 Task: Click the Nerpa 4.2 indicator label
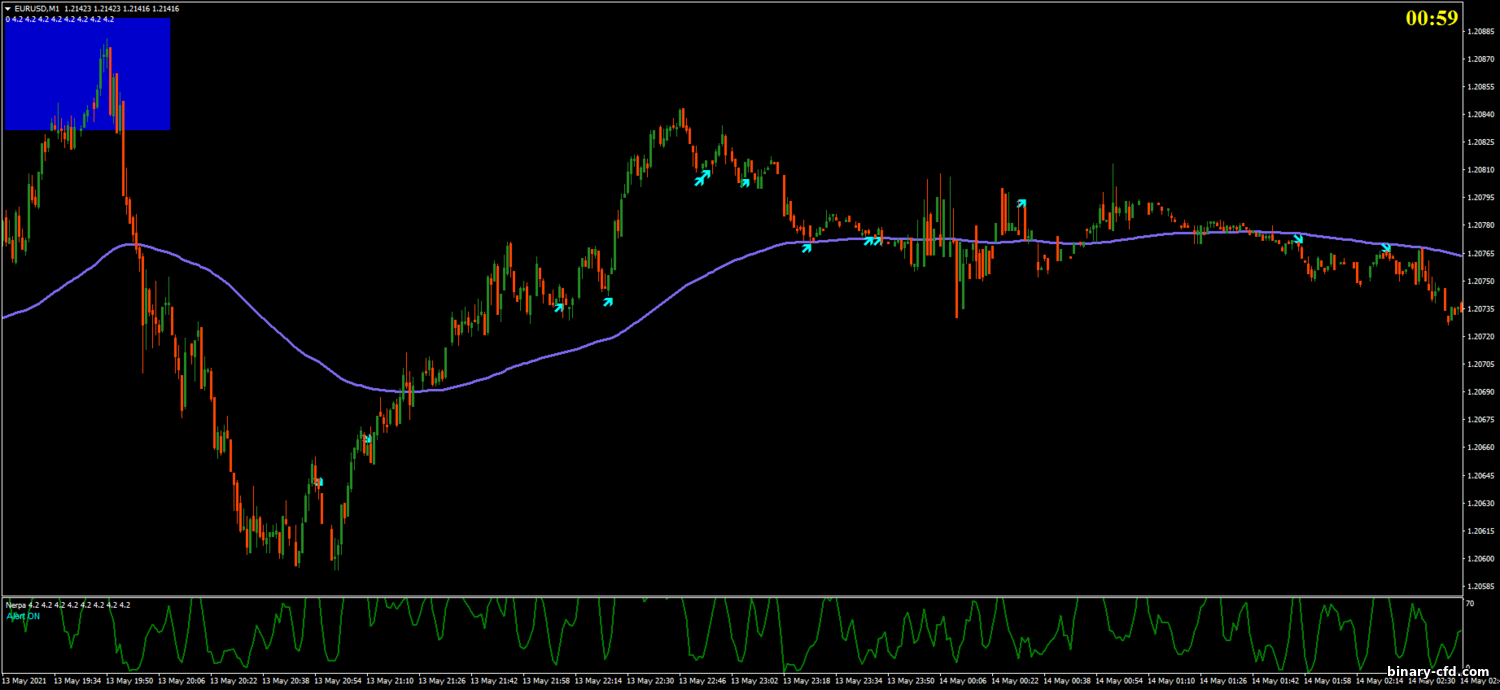click(68, 605)
